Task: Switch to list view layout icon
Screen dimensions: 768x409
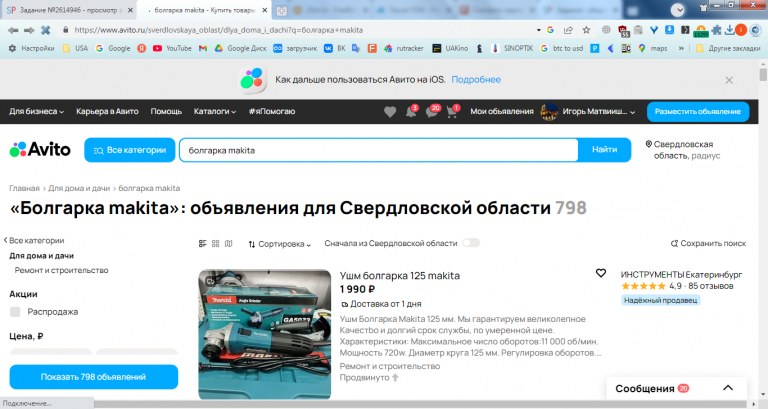Action: pyautogui.click(x=203, y=243)
